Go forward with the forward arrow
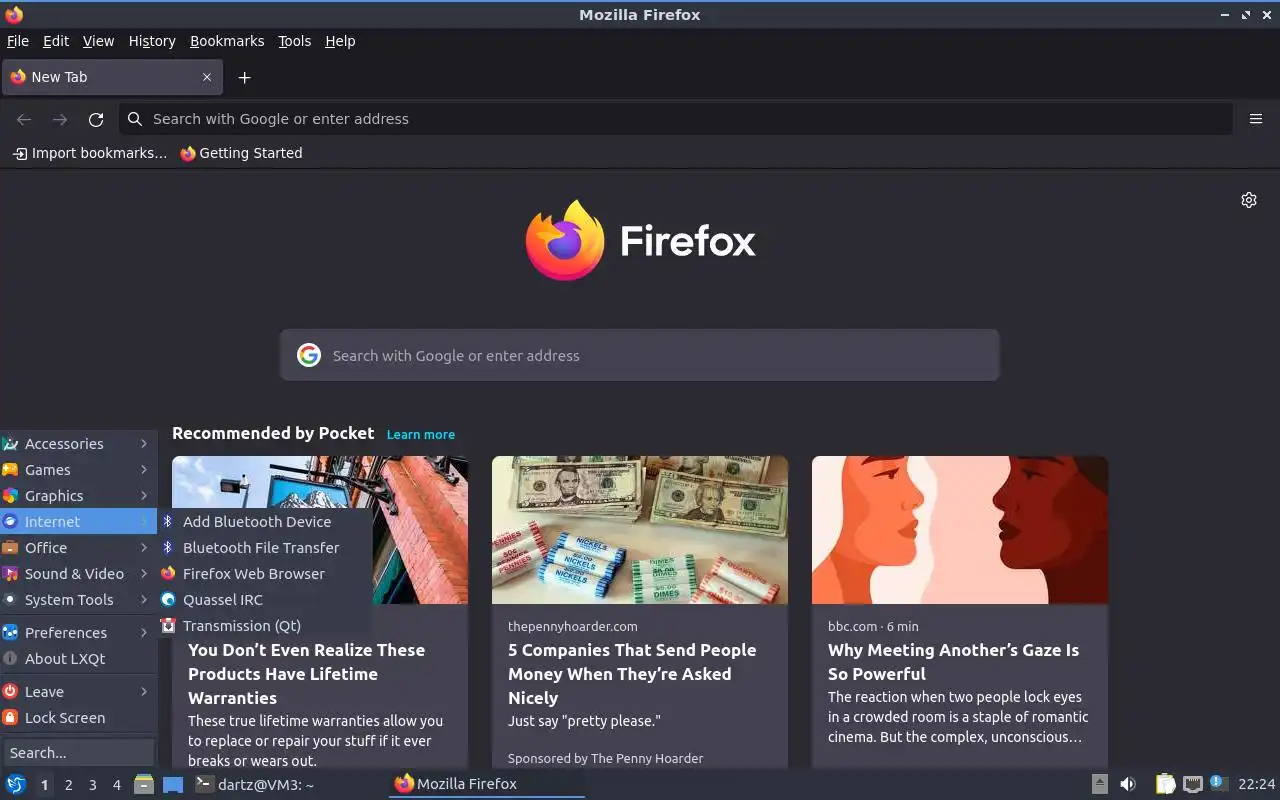 (60, 119)
